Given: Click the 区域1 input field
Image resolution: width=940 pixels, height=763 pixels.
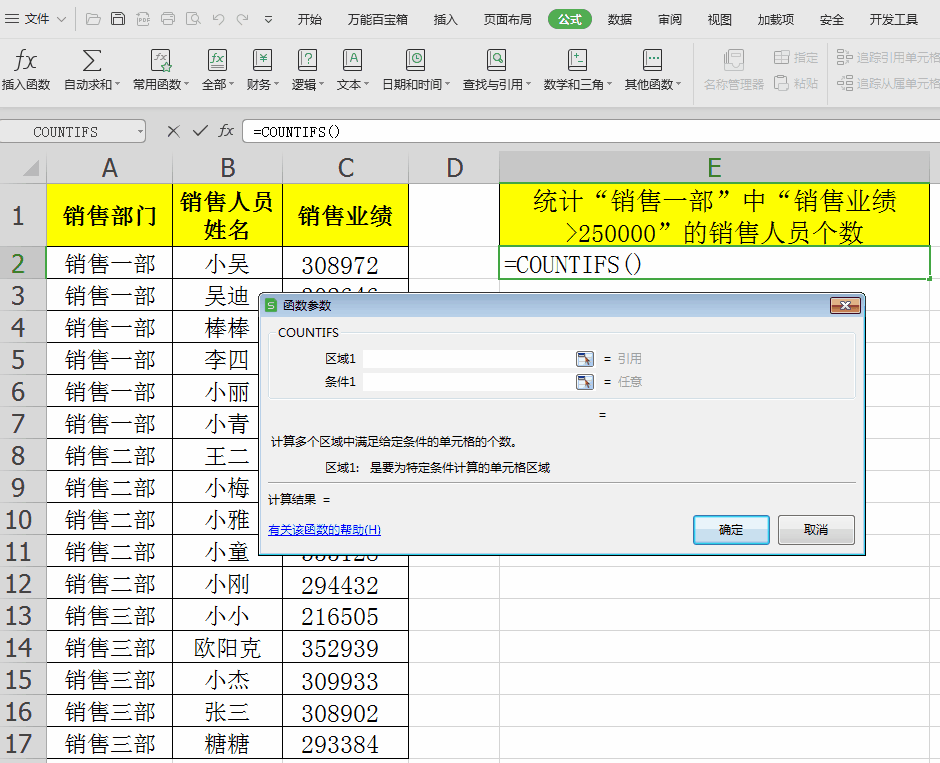Looking at the screenshot, I should coord(468,359).
